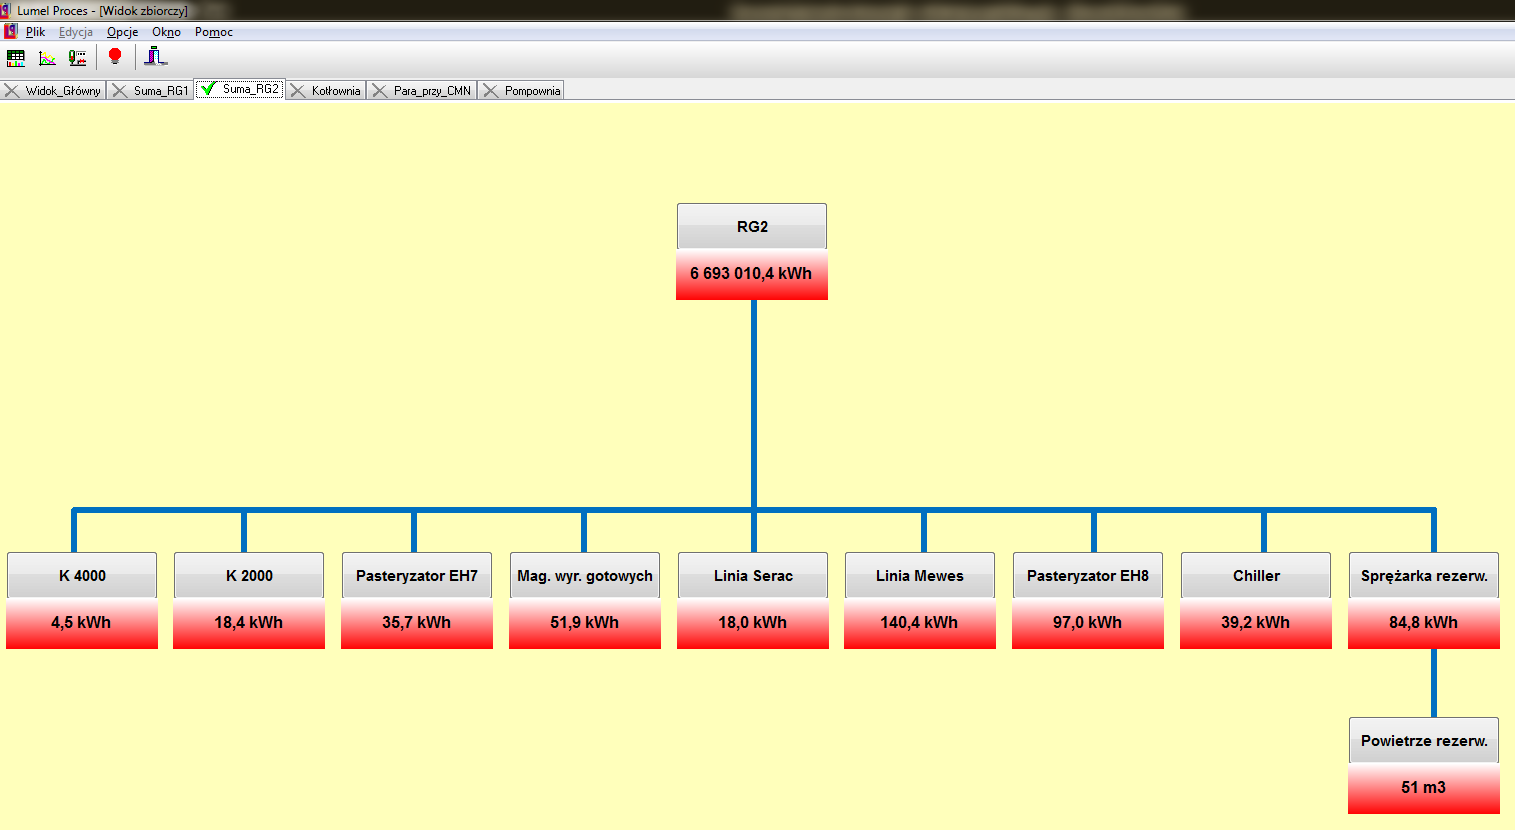This screenshot has height=830, width=1515.
Task: Open the Okno menu
Action: [166, 32]
